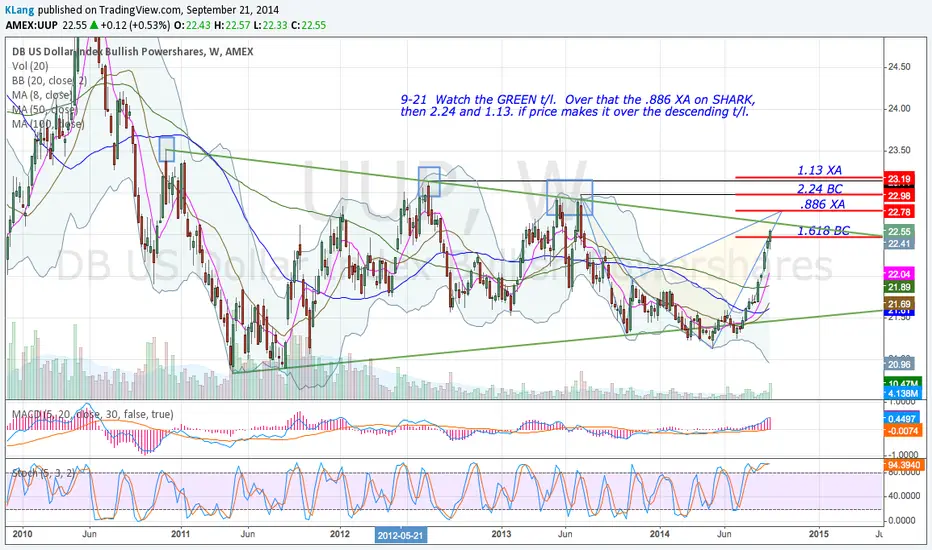Click the 2014 label on time axis
Screen dimensions: 932x550
(x=660, y=533)
